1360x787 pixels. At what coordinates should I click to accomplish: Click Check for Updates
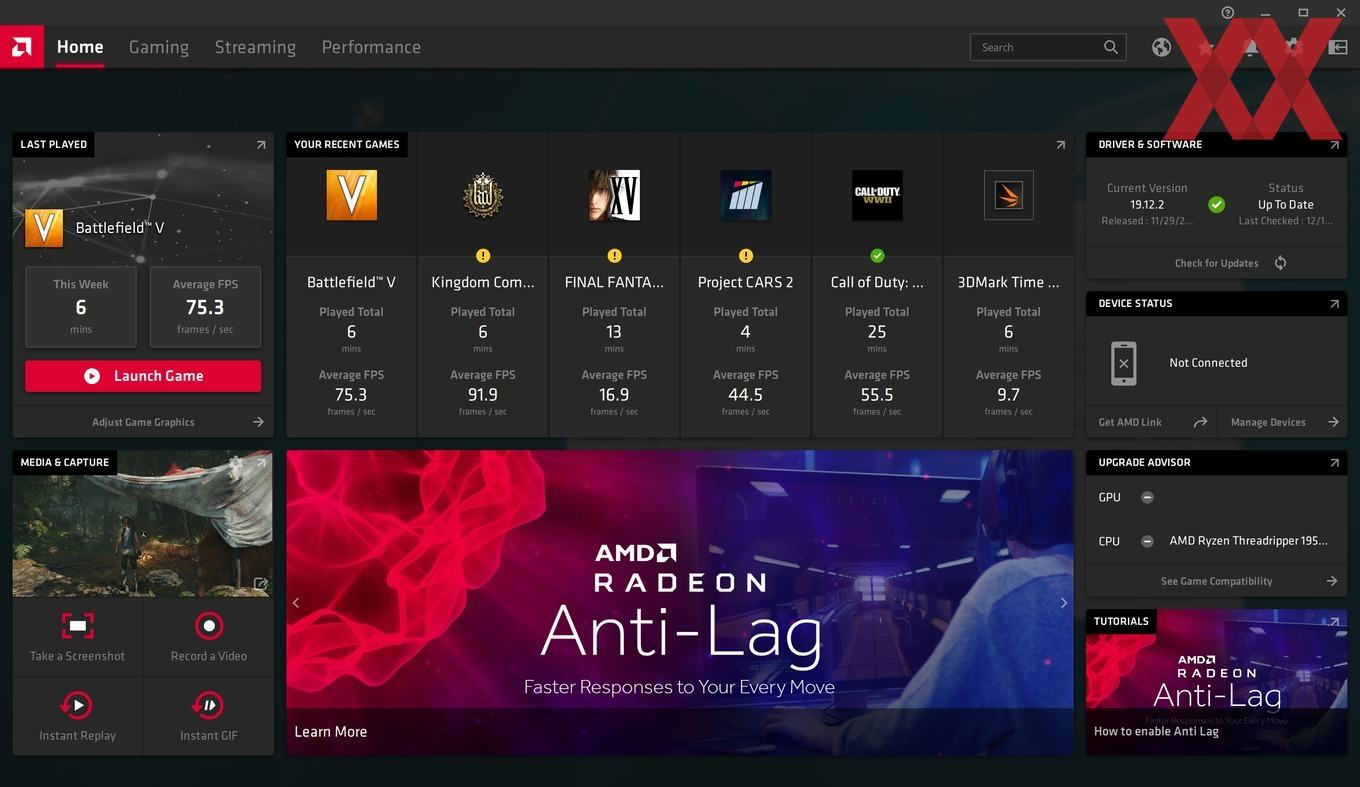click(x=1216, y=263)
